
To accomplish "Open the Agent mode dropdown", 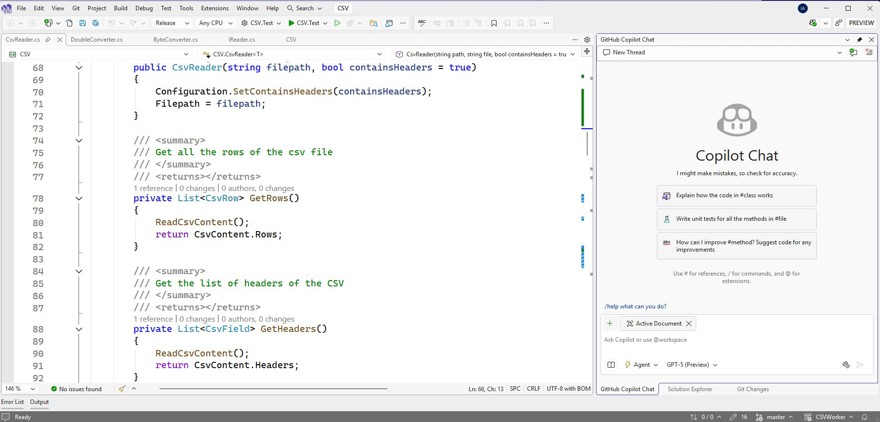I will pos(642,365).
